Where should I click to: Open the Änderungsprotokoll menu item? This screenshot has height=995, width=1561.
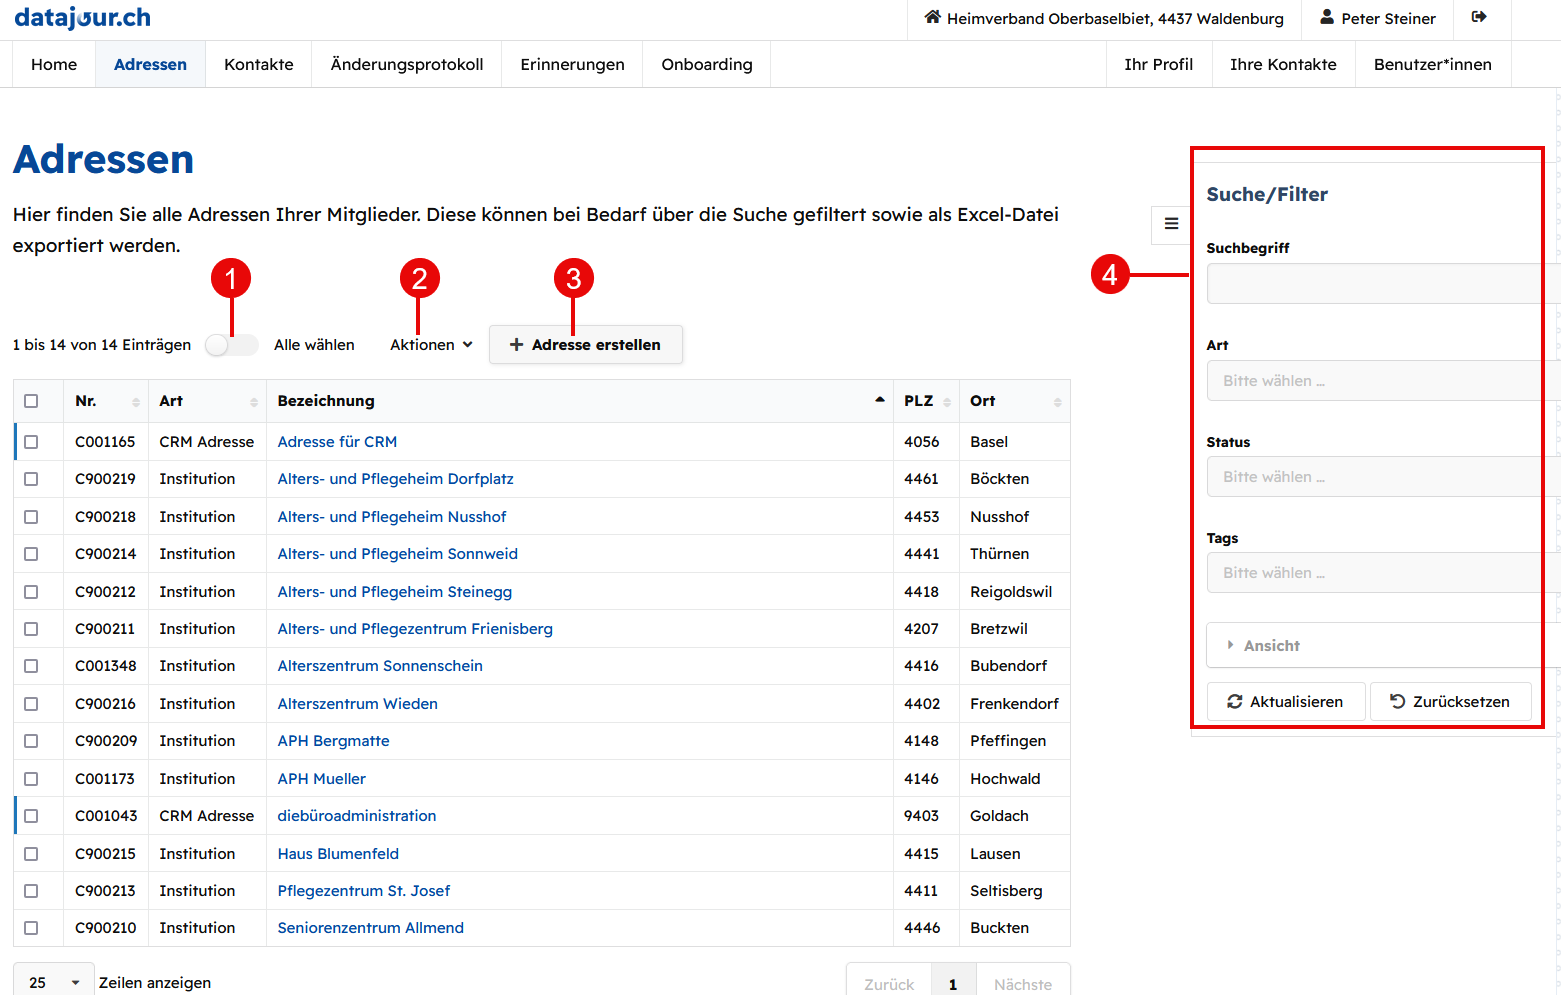(407, 65)
